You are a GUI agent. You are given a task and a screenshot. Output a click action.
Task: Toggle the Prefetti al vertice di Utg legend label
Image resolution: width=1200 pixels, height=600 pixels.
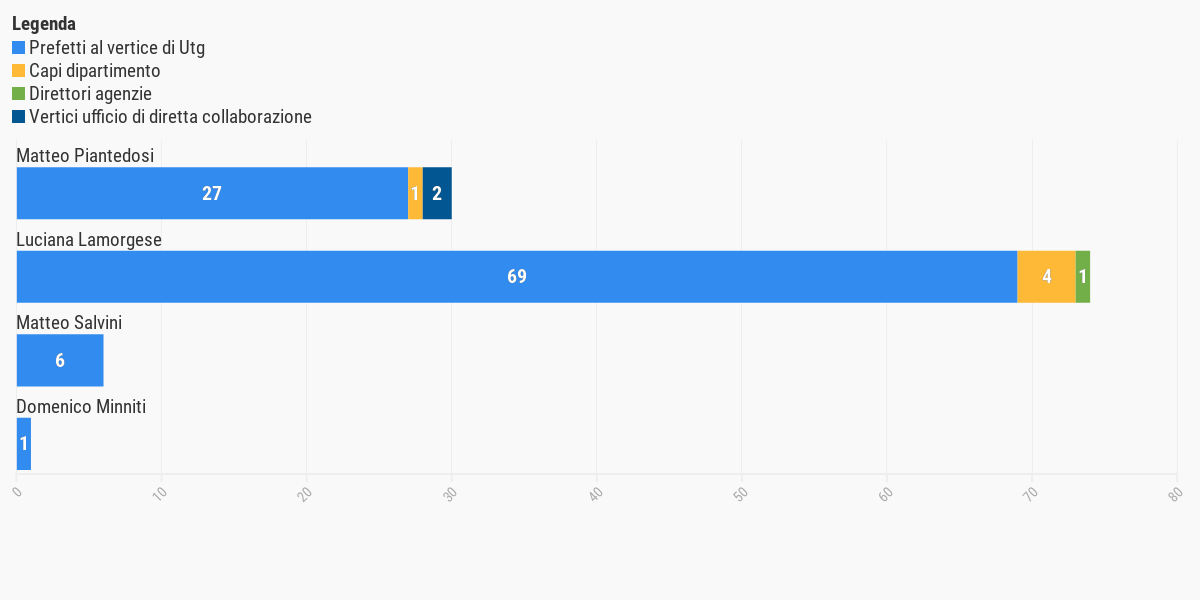[x=117, y=47]
